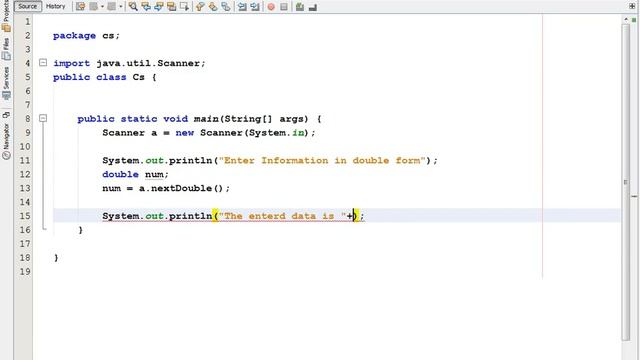Click the string "Enter Information in double form"
The image size is (640, 360).
click(322, 160)
